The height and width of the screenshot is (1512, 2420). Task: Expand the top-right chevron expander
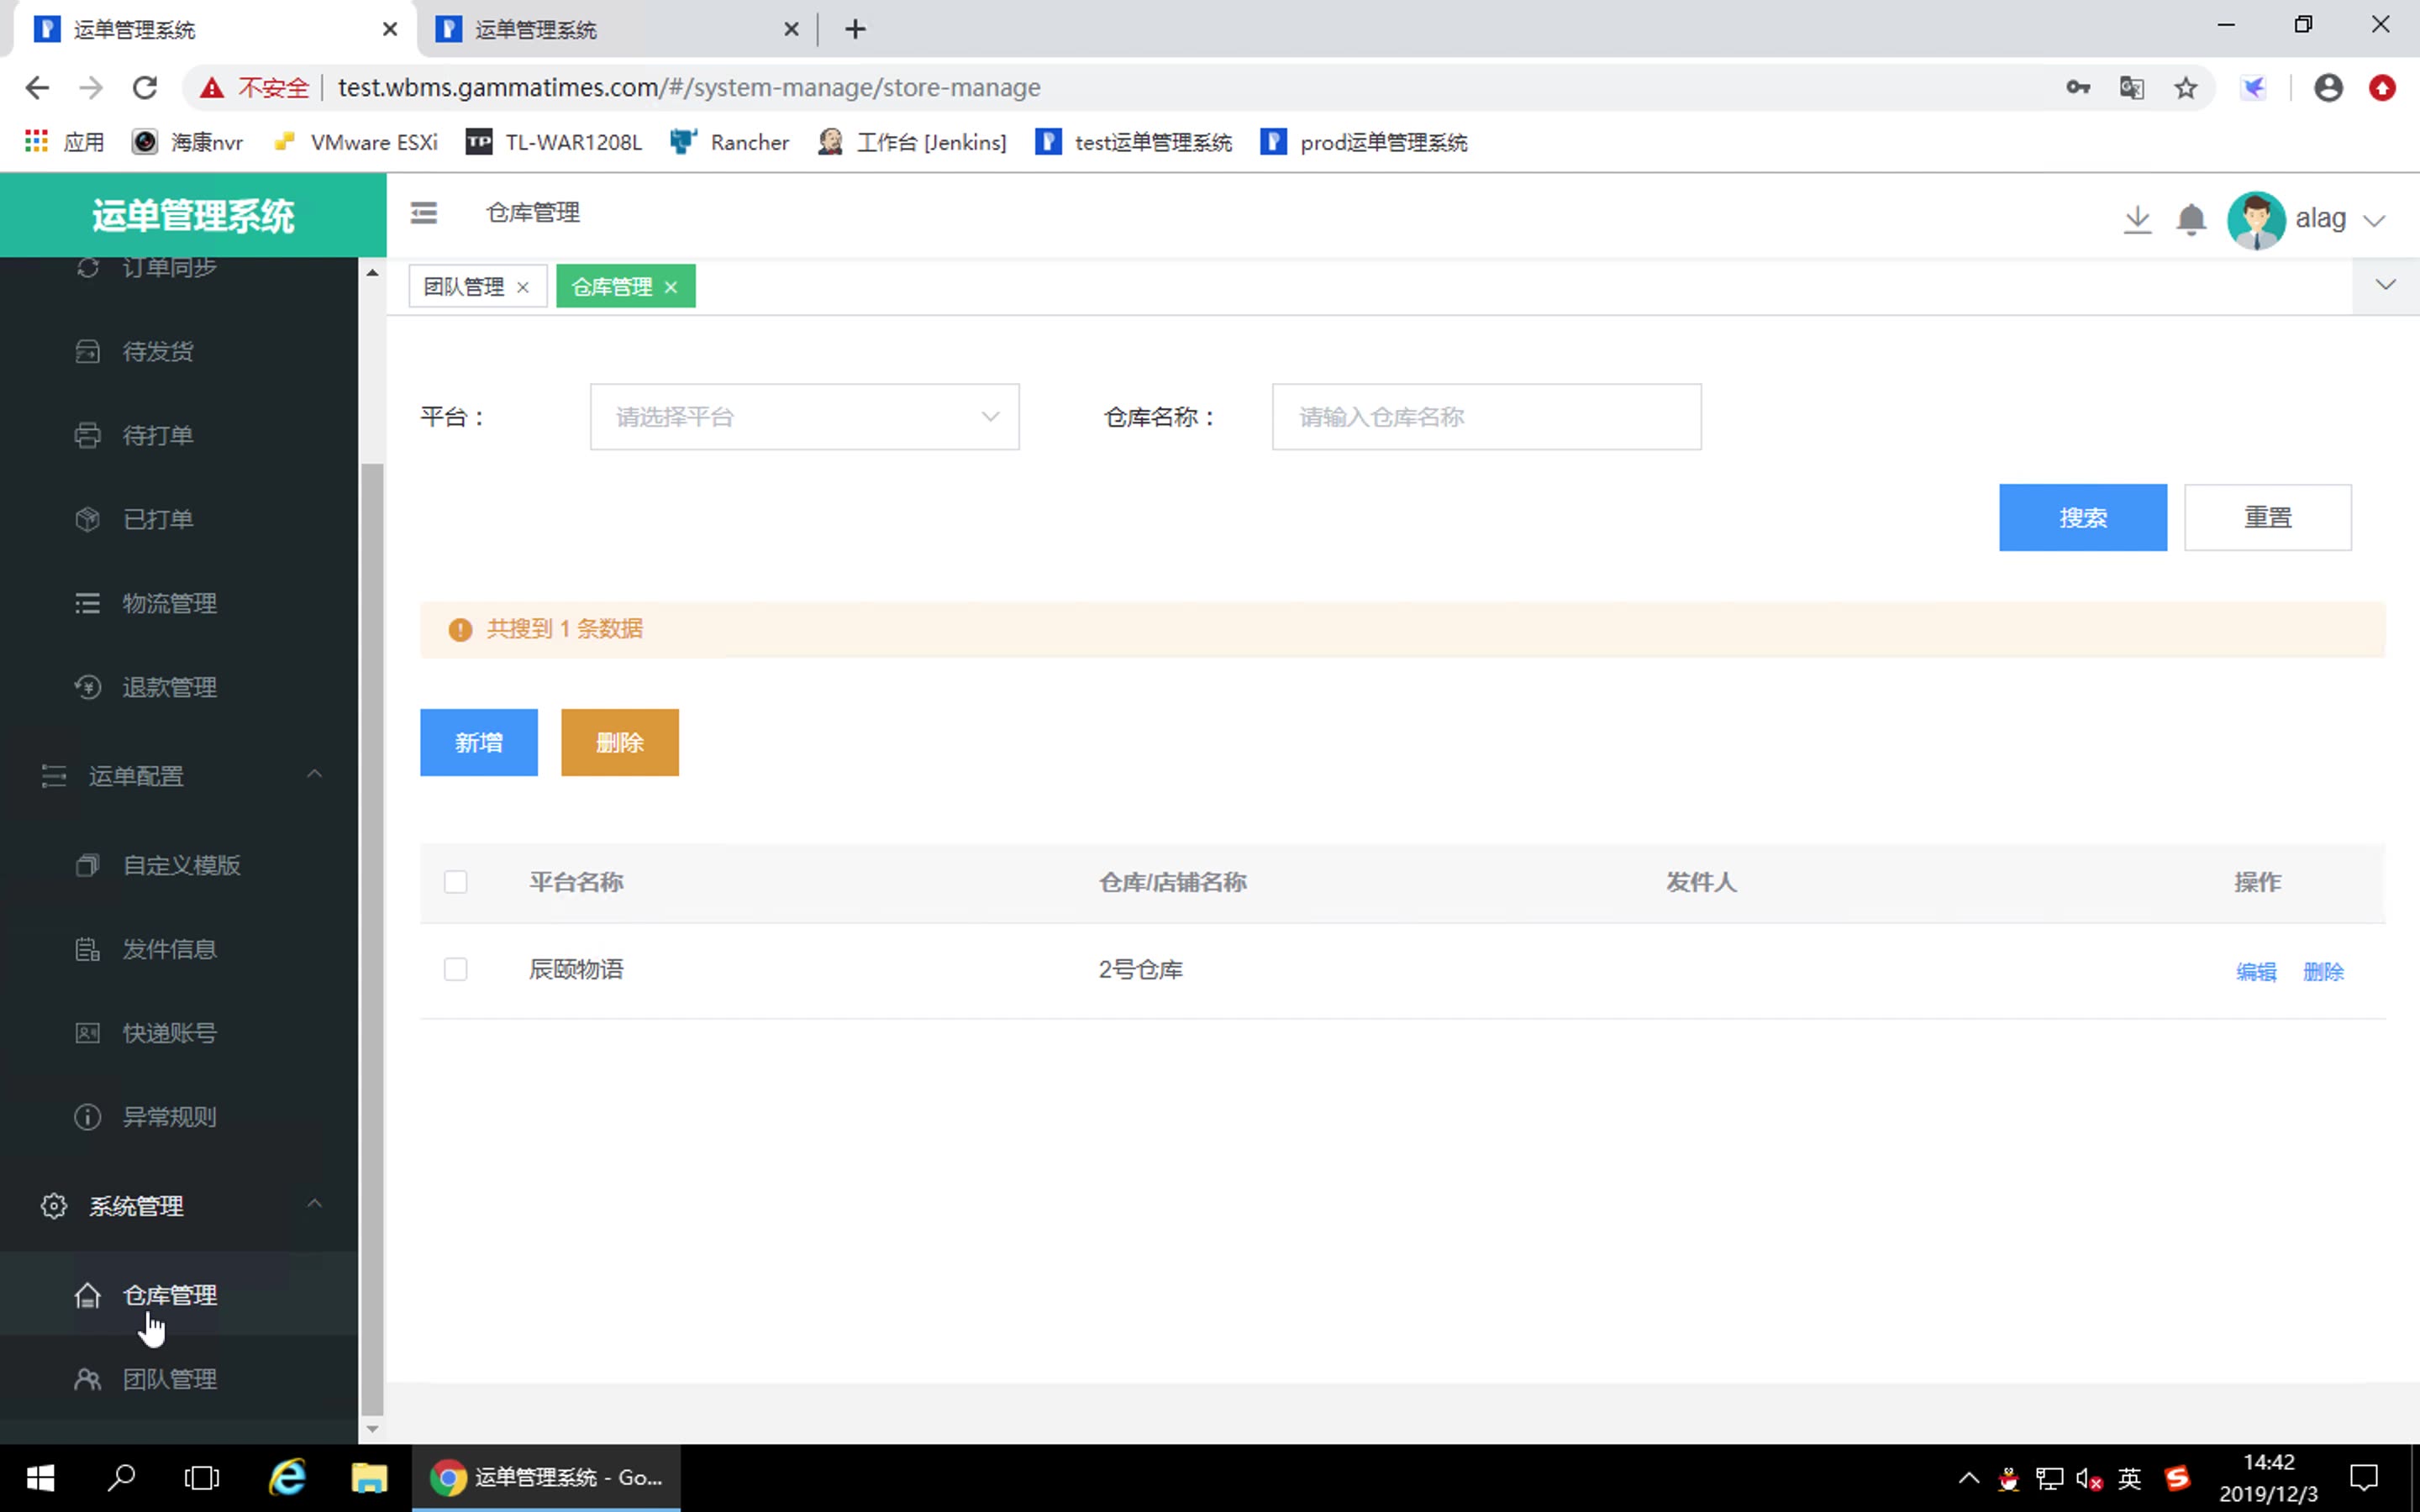click(x=2387, y=286)
